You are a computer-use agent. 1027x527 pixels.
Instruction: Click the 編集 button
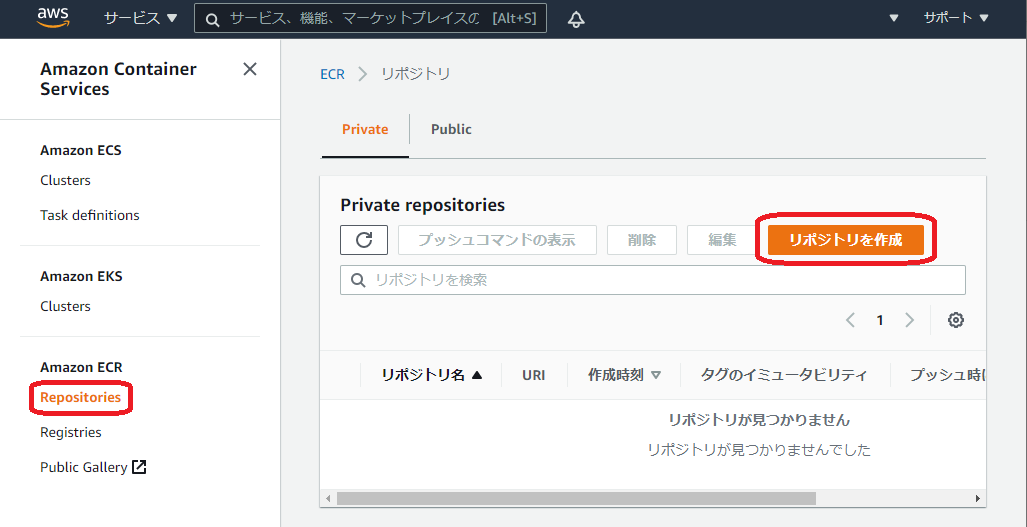pos(722,240)
